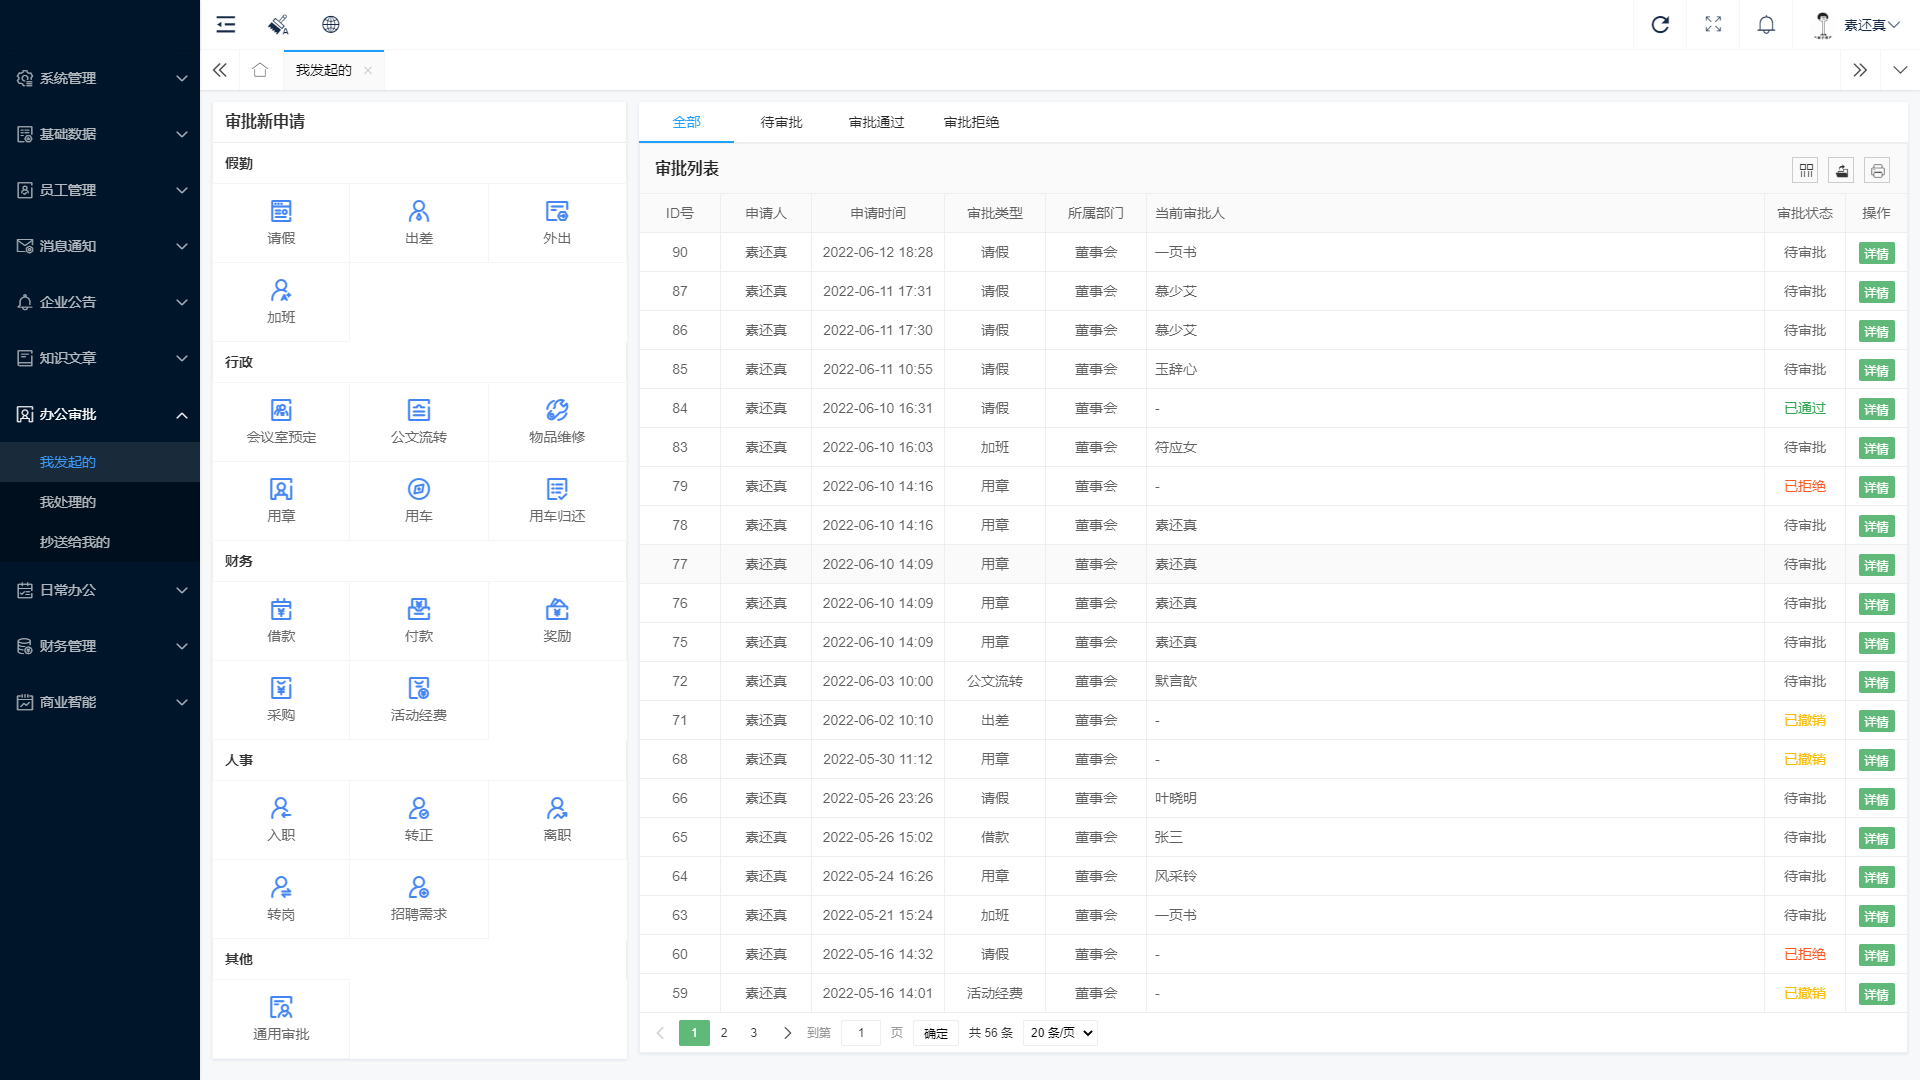Open the 借款 loan application icon
1920x1080 pixels.
pos(281,620)
